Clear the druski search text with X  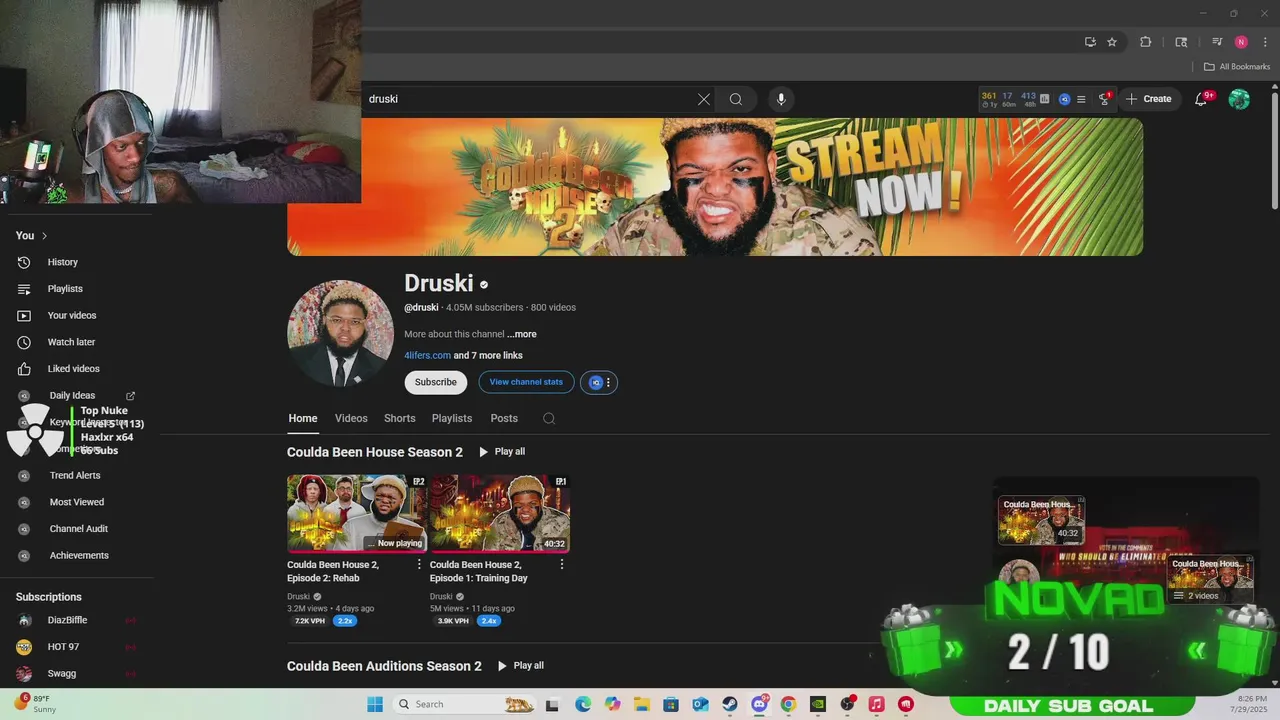(x=704, y=99)
